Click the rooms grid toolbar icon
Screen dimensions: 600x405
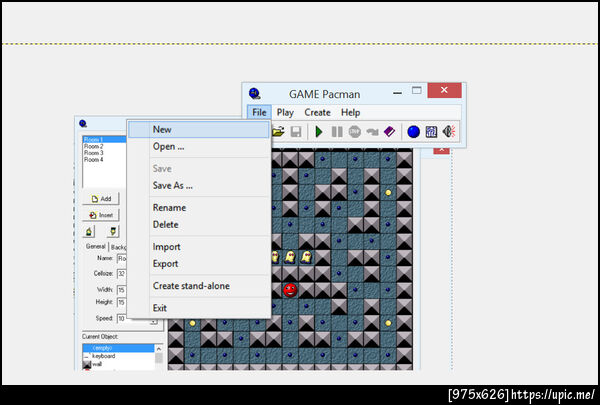click(x=431, y=132)
